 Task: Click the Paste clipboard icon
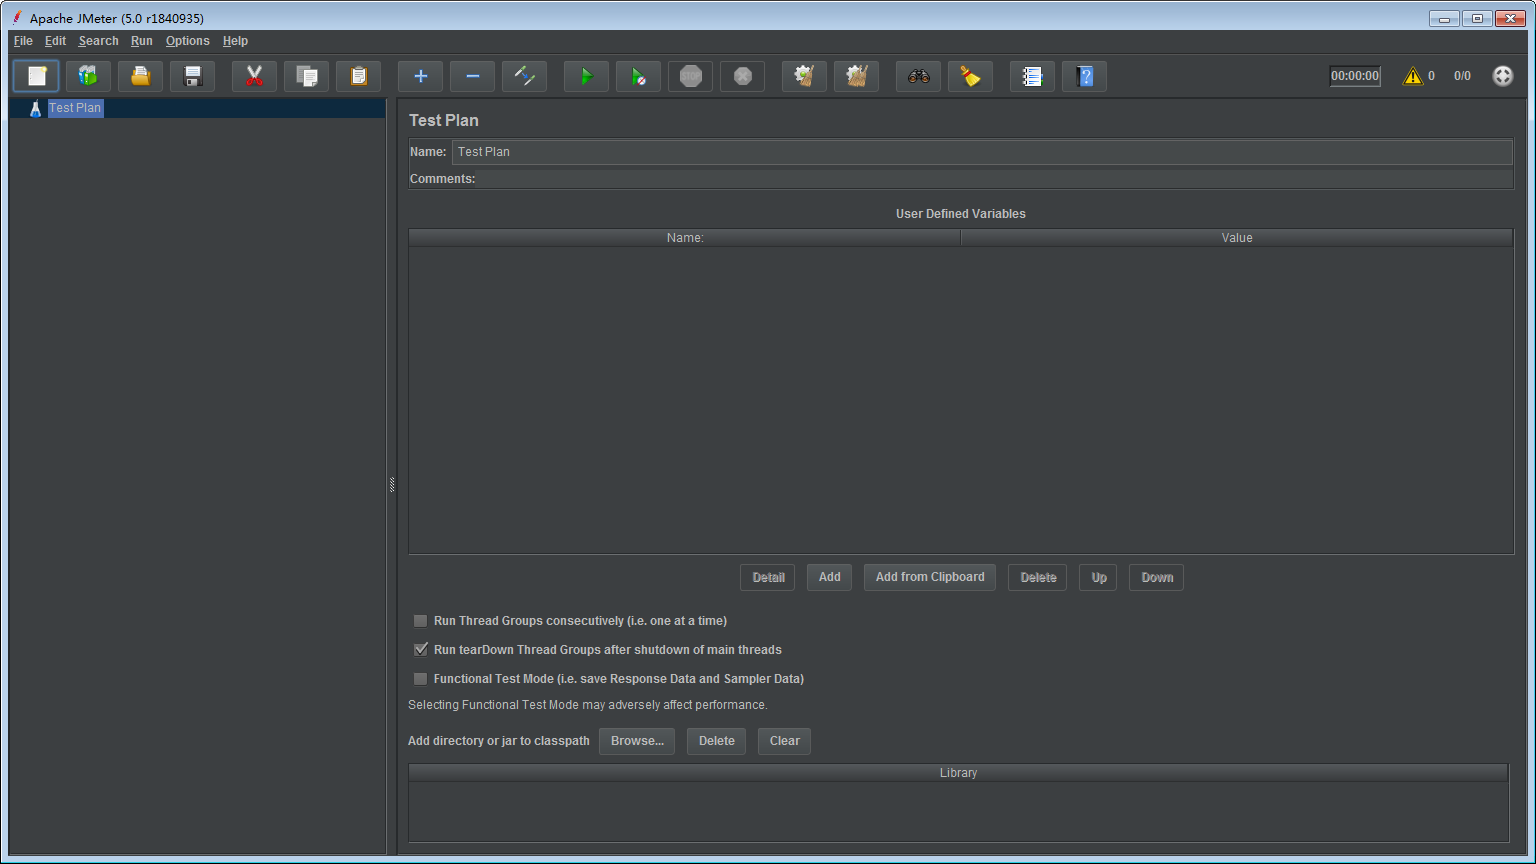click(358, 76)
